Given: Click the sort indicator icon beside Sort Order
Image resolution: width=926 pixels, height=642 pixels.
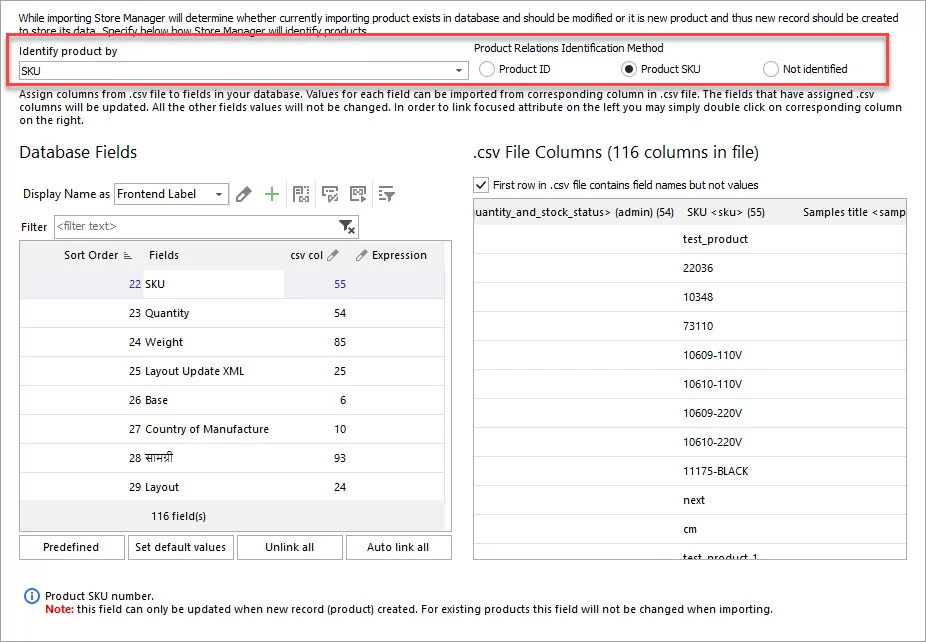Looking at the screenshot, I should (x=128, y=255).
